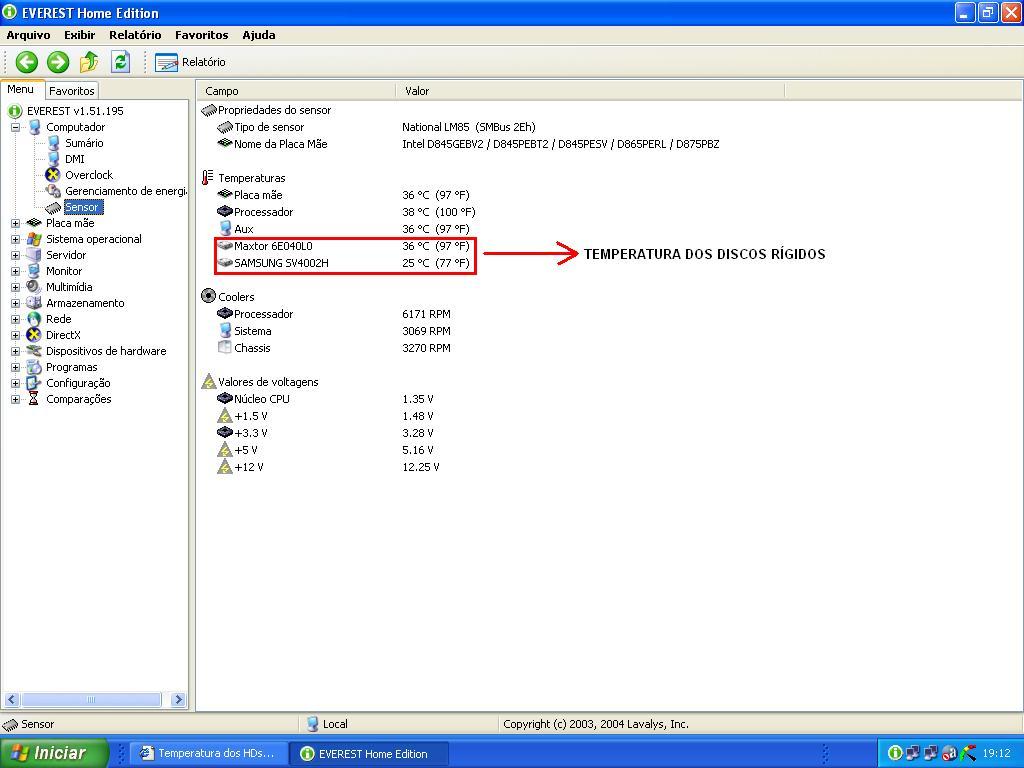
Task: Expand the Servidor tree node
Action: 16,255
